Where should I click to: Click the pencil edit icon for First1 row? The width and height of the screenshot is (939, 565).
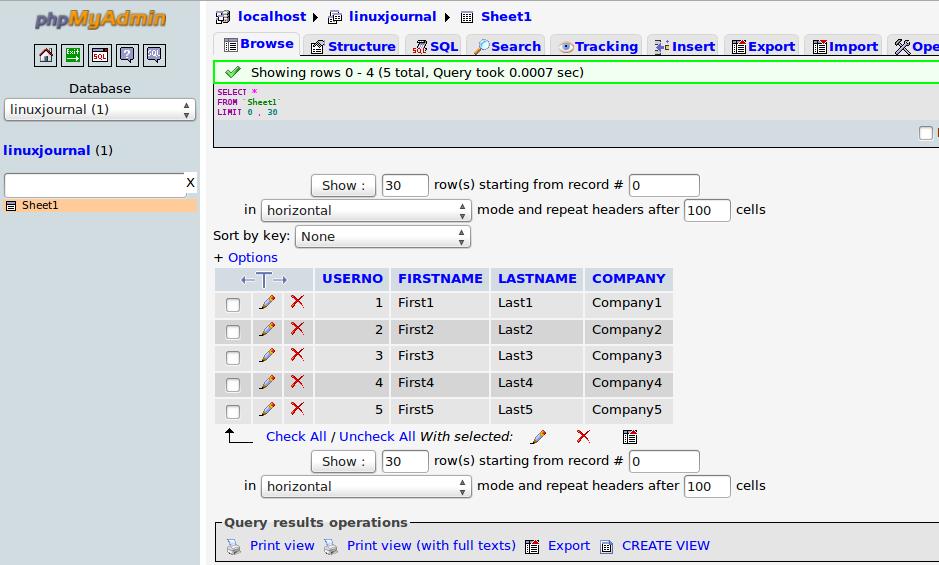[267, 302]
